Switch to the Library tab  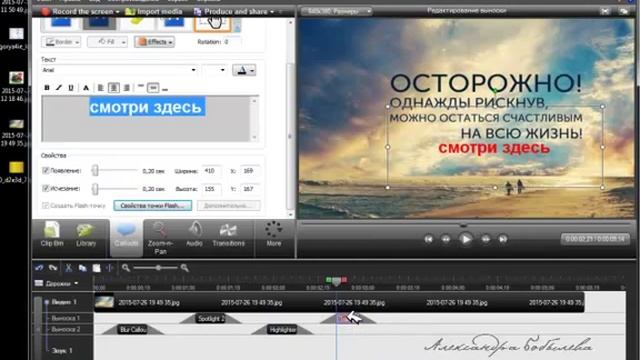[x=86, y=234]
